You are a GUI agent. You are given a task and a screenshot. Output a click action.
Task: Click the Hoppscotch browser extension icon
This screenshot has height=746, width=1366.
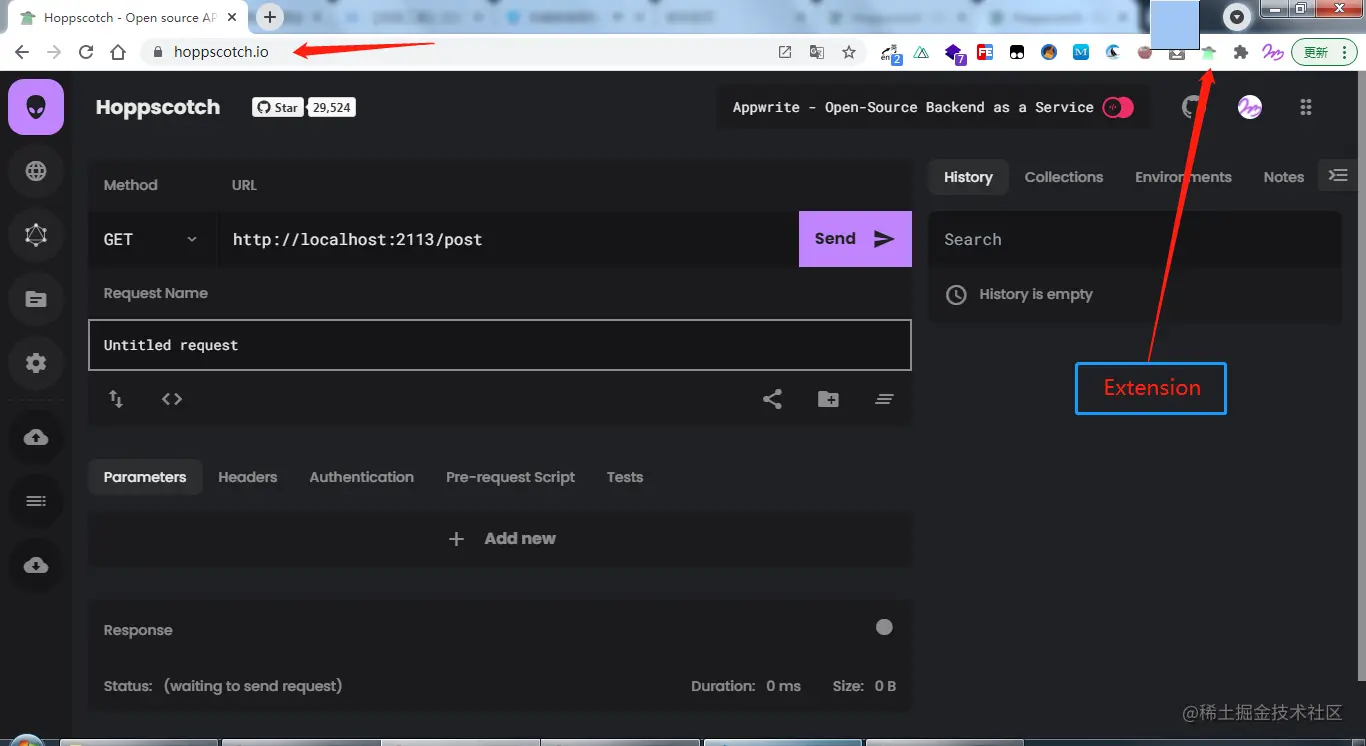point(1209,52)
